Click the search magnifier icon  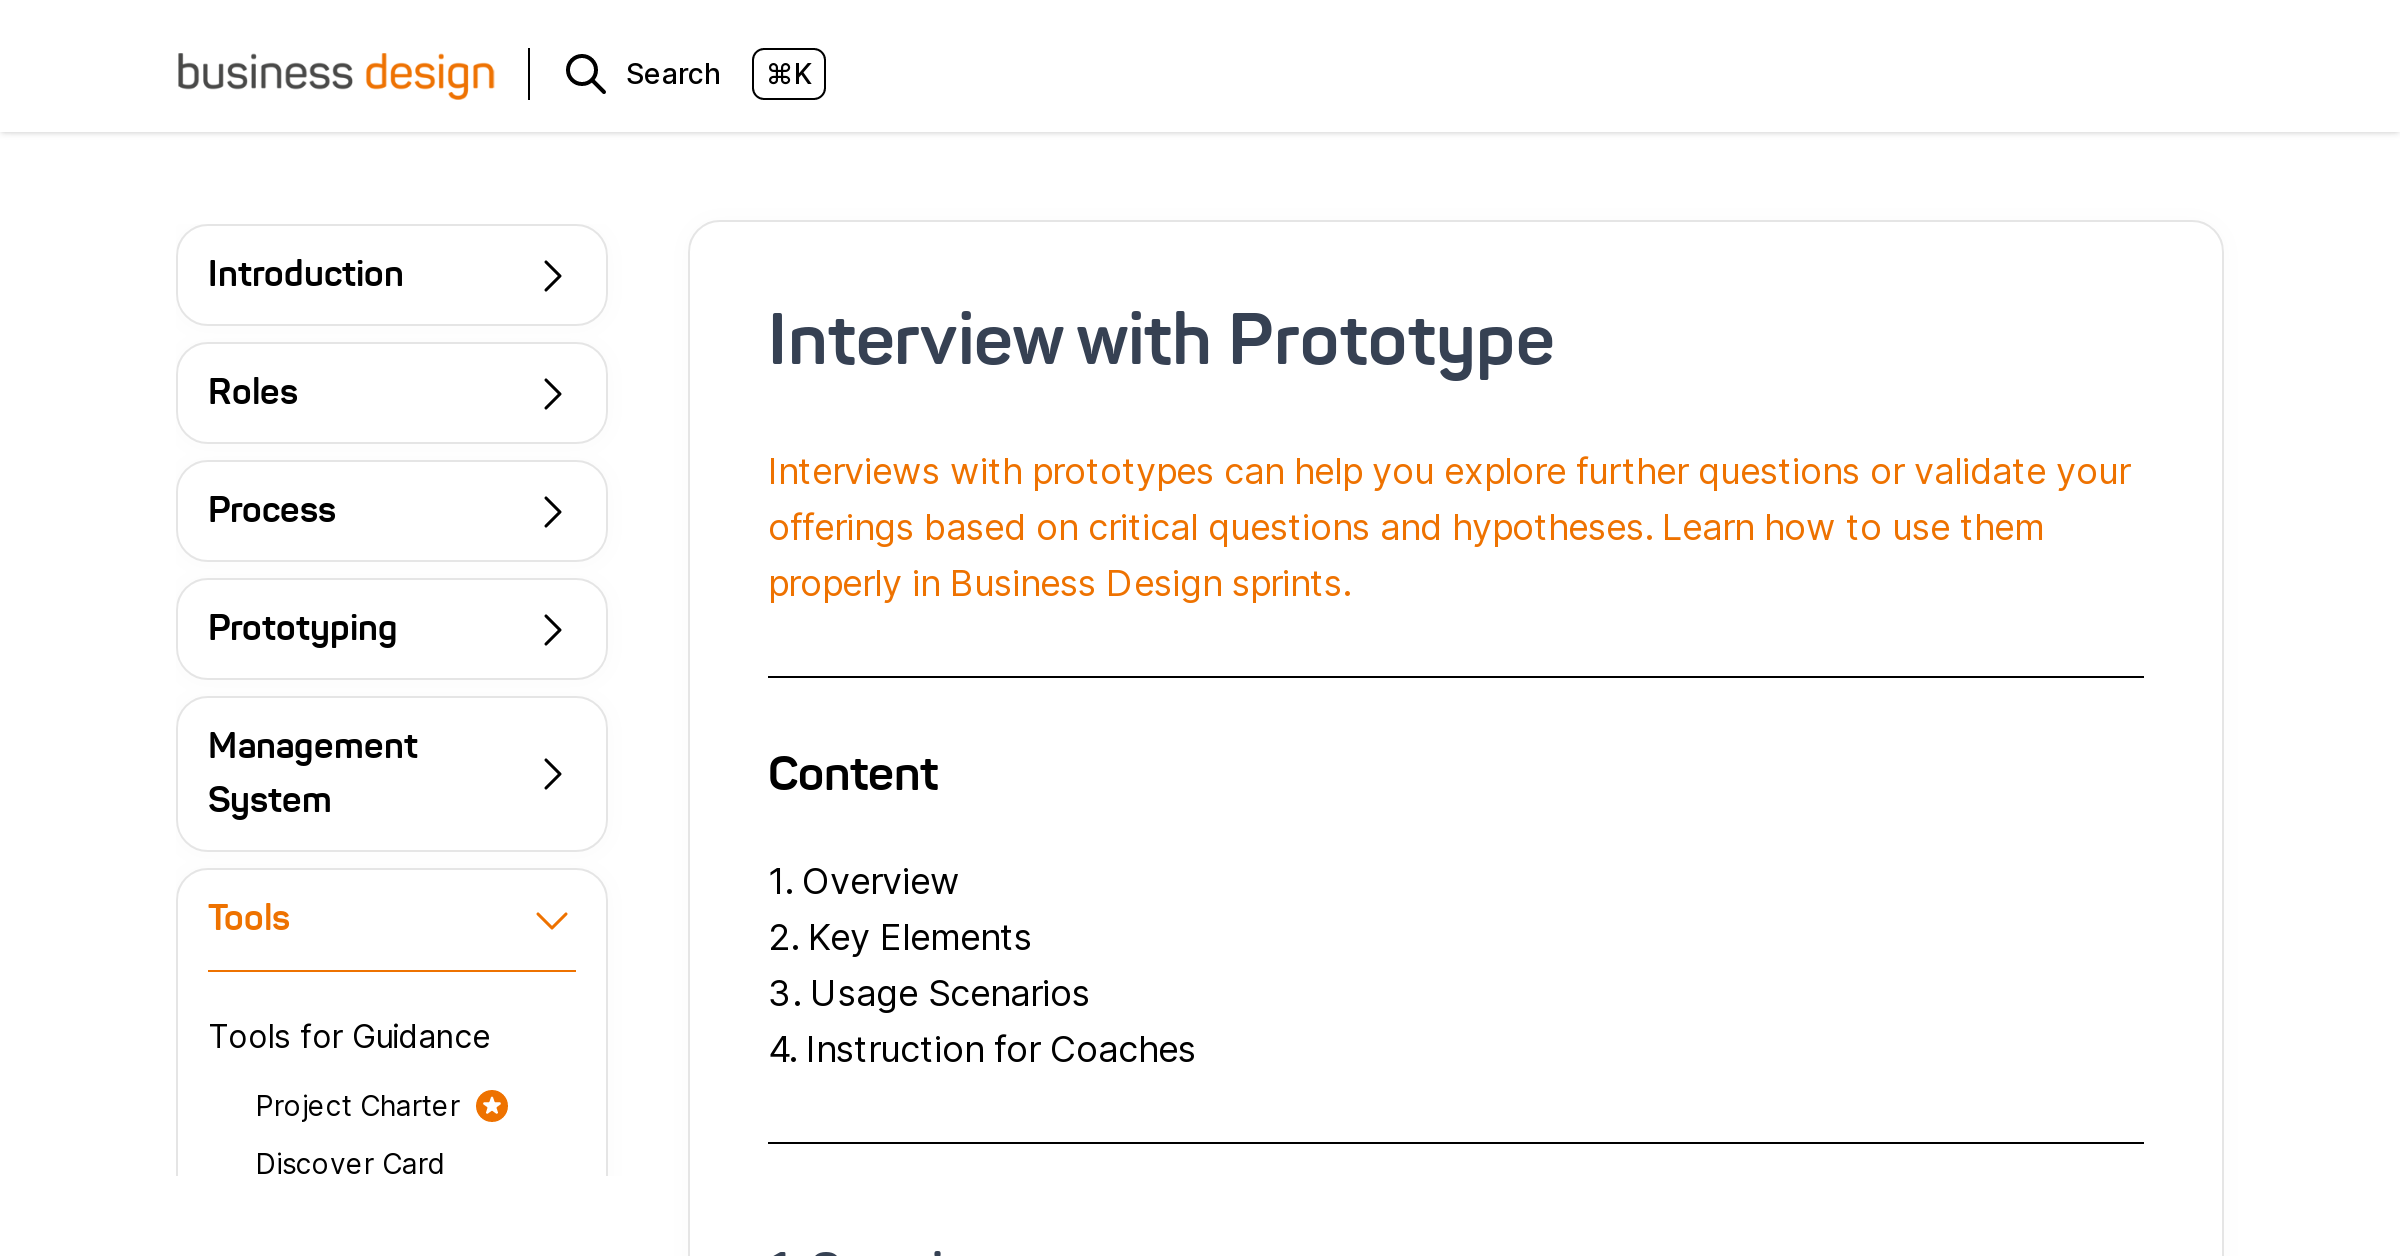[585, 74]
